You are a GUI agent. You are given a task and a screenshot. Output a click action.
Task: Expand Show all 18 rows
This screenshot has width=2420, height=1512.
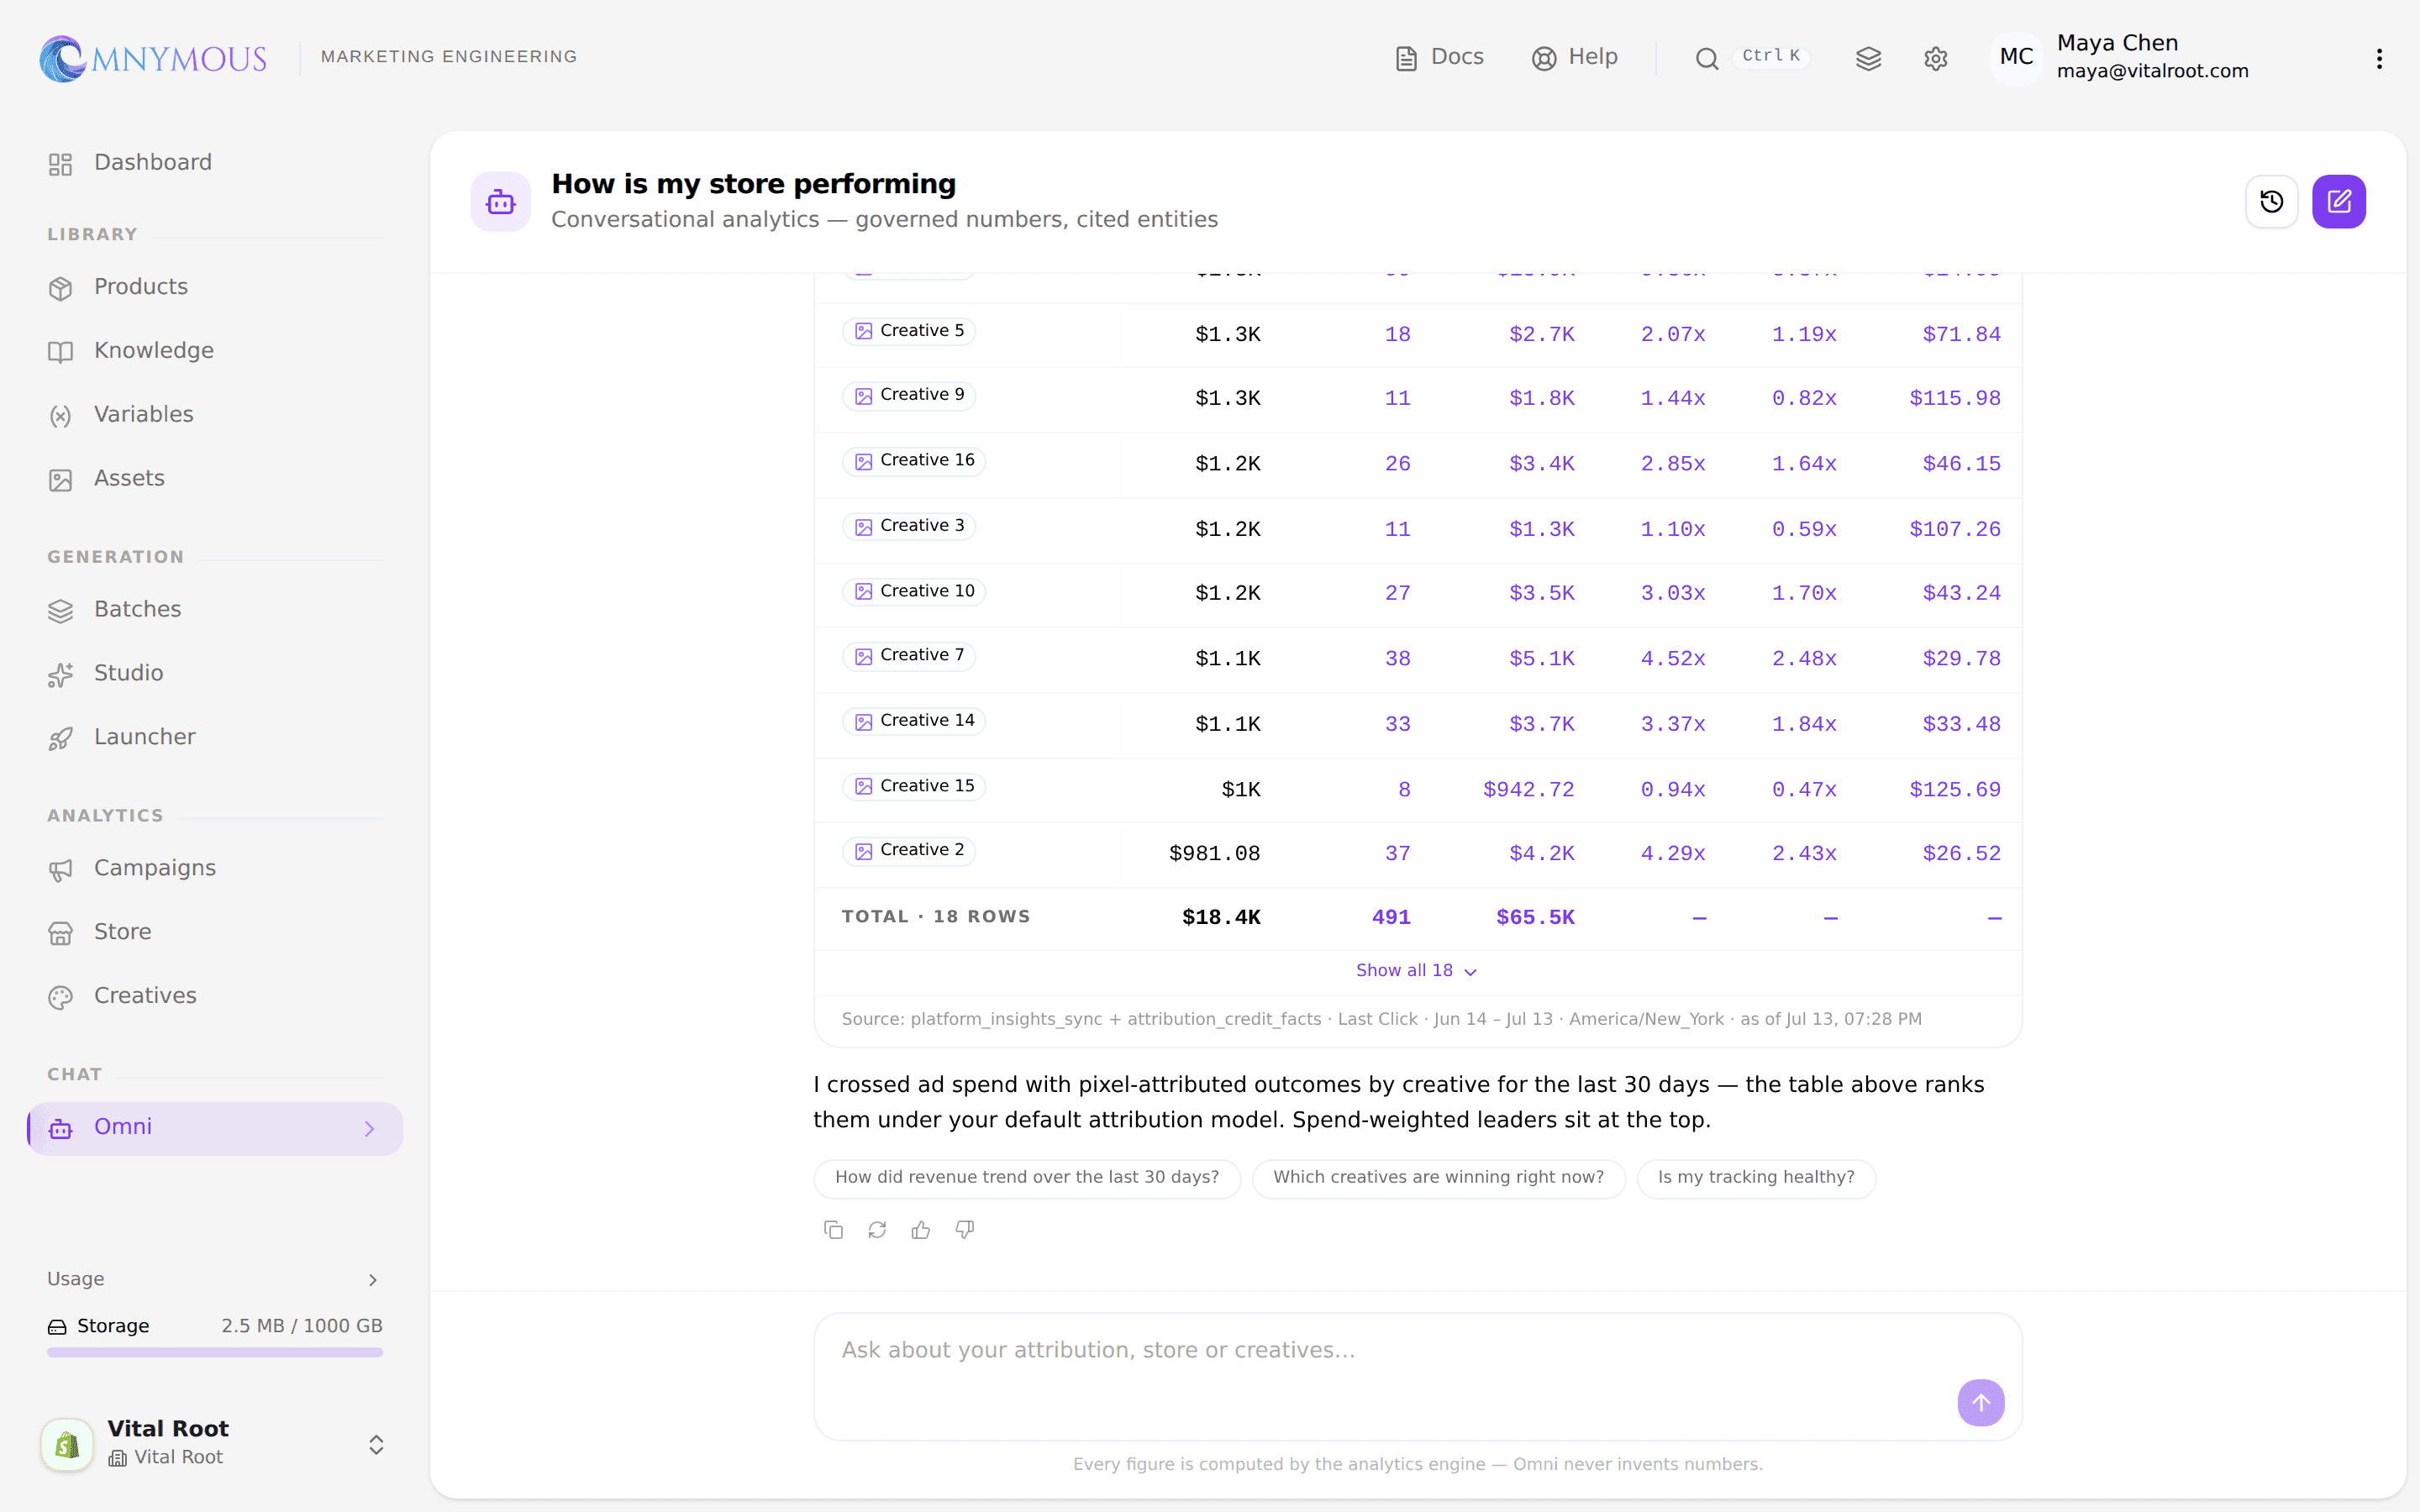[x=1416, y=970]
